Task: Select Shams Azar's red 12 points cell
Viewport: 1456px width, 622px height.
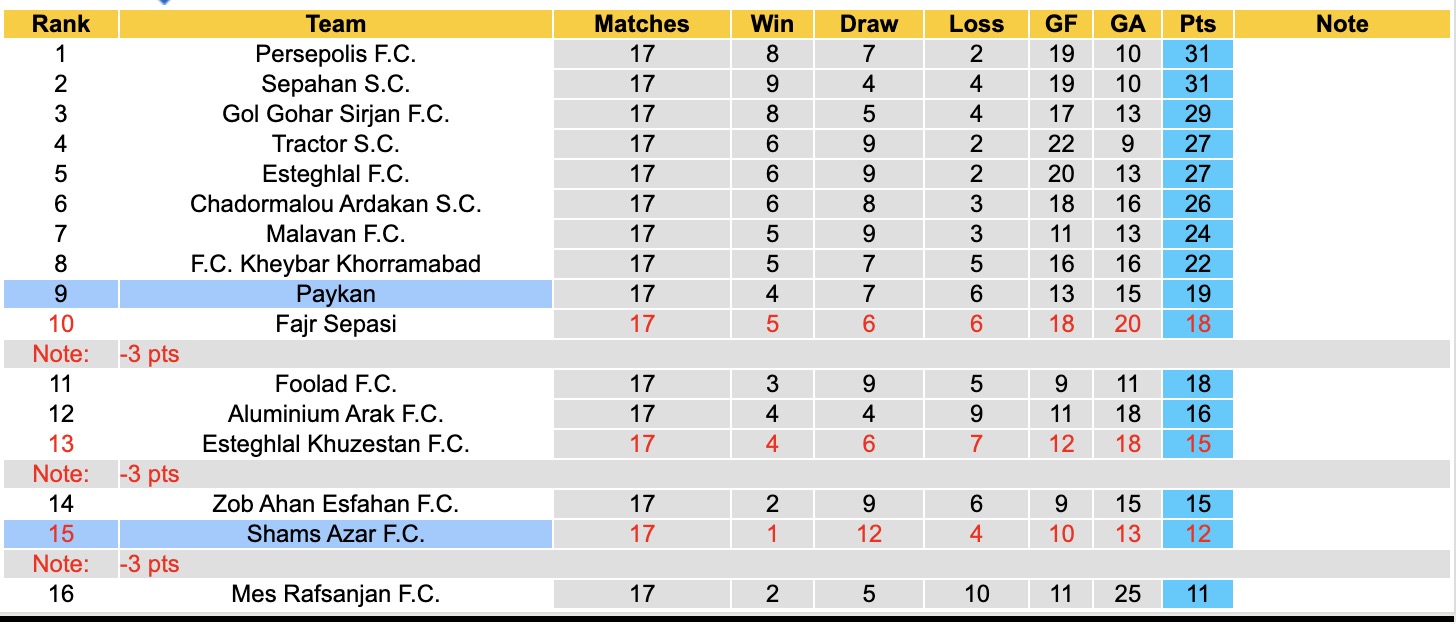Action: pyautogui.click(x=1197, y=534)
